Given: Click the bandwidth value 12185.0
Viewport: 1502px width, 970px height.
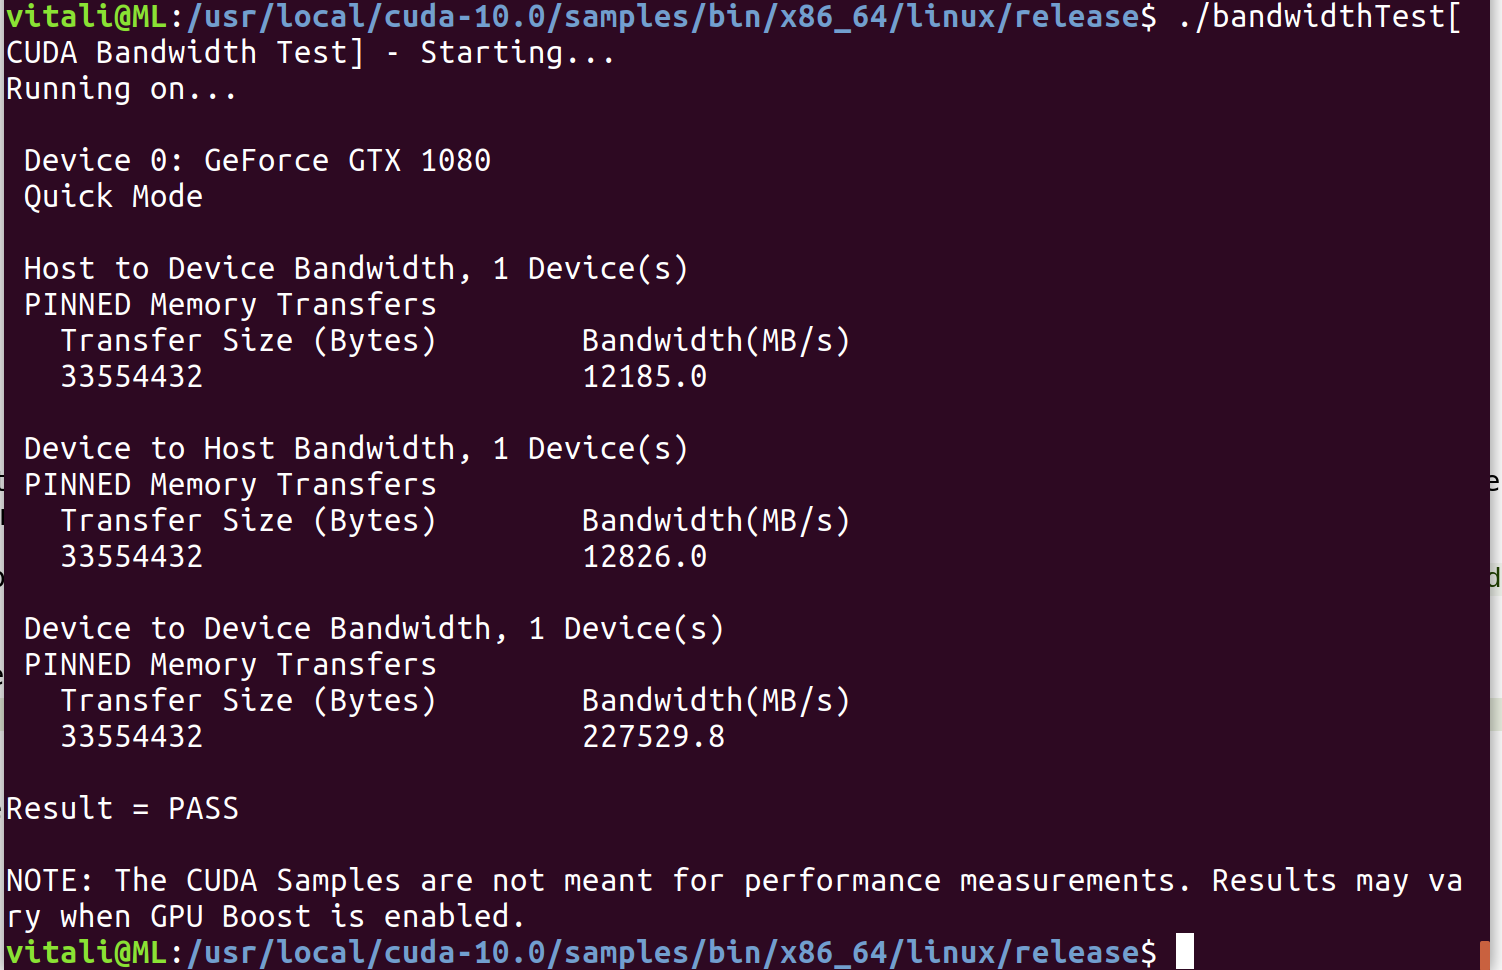Looking at the screenshot, I should [645, 377].
